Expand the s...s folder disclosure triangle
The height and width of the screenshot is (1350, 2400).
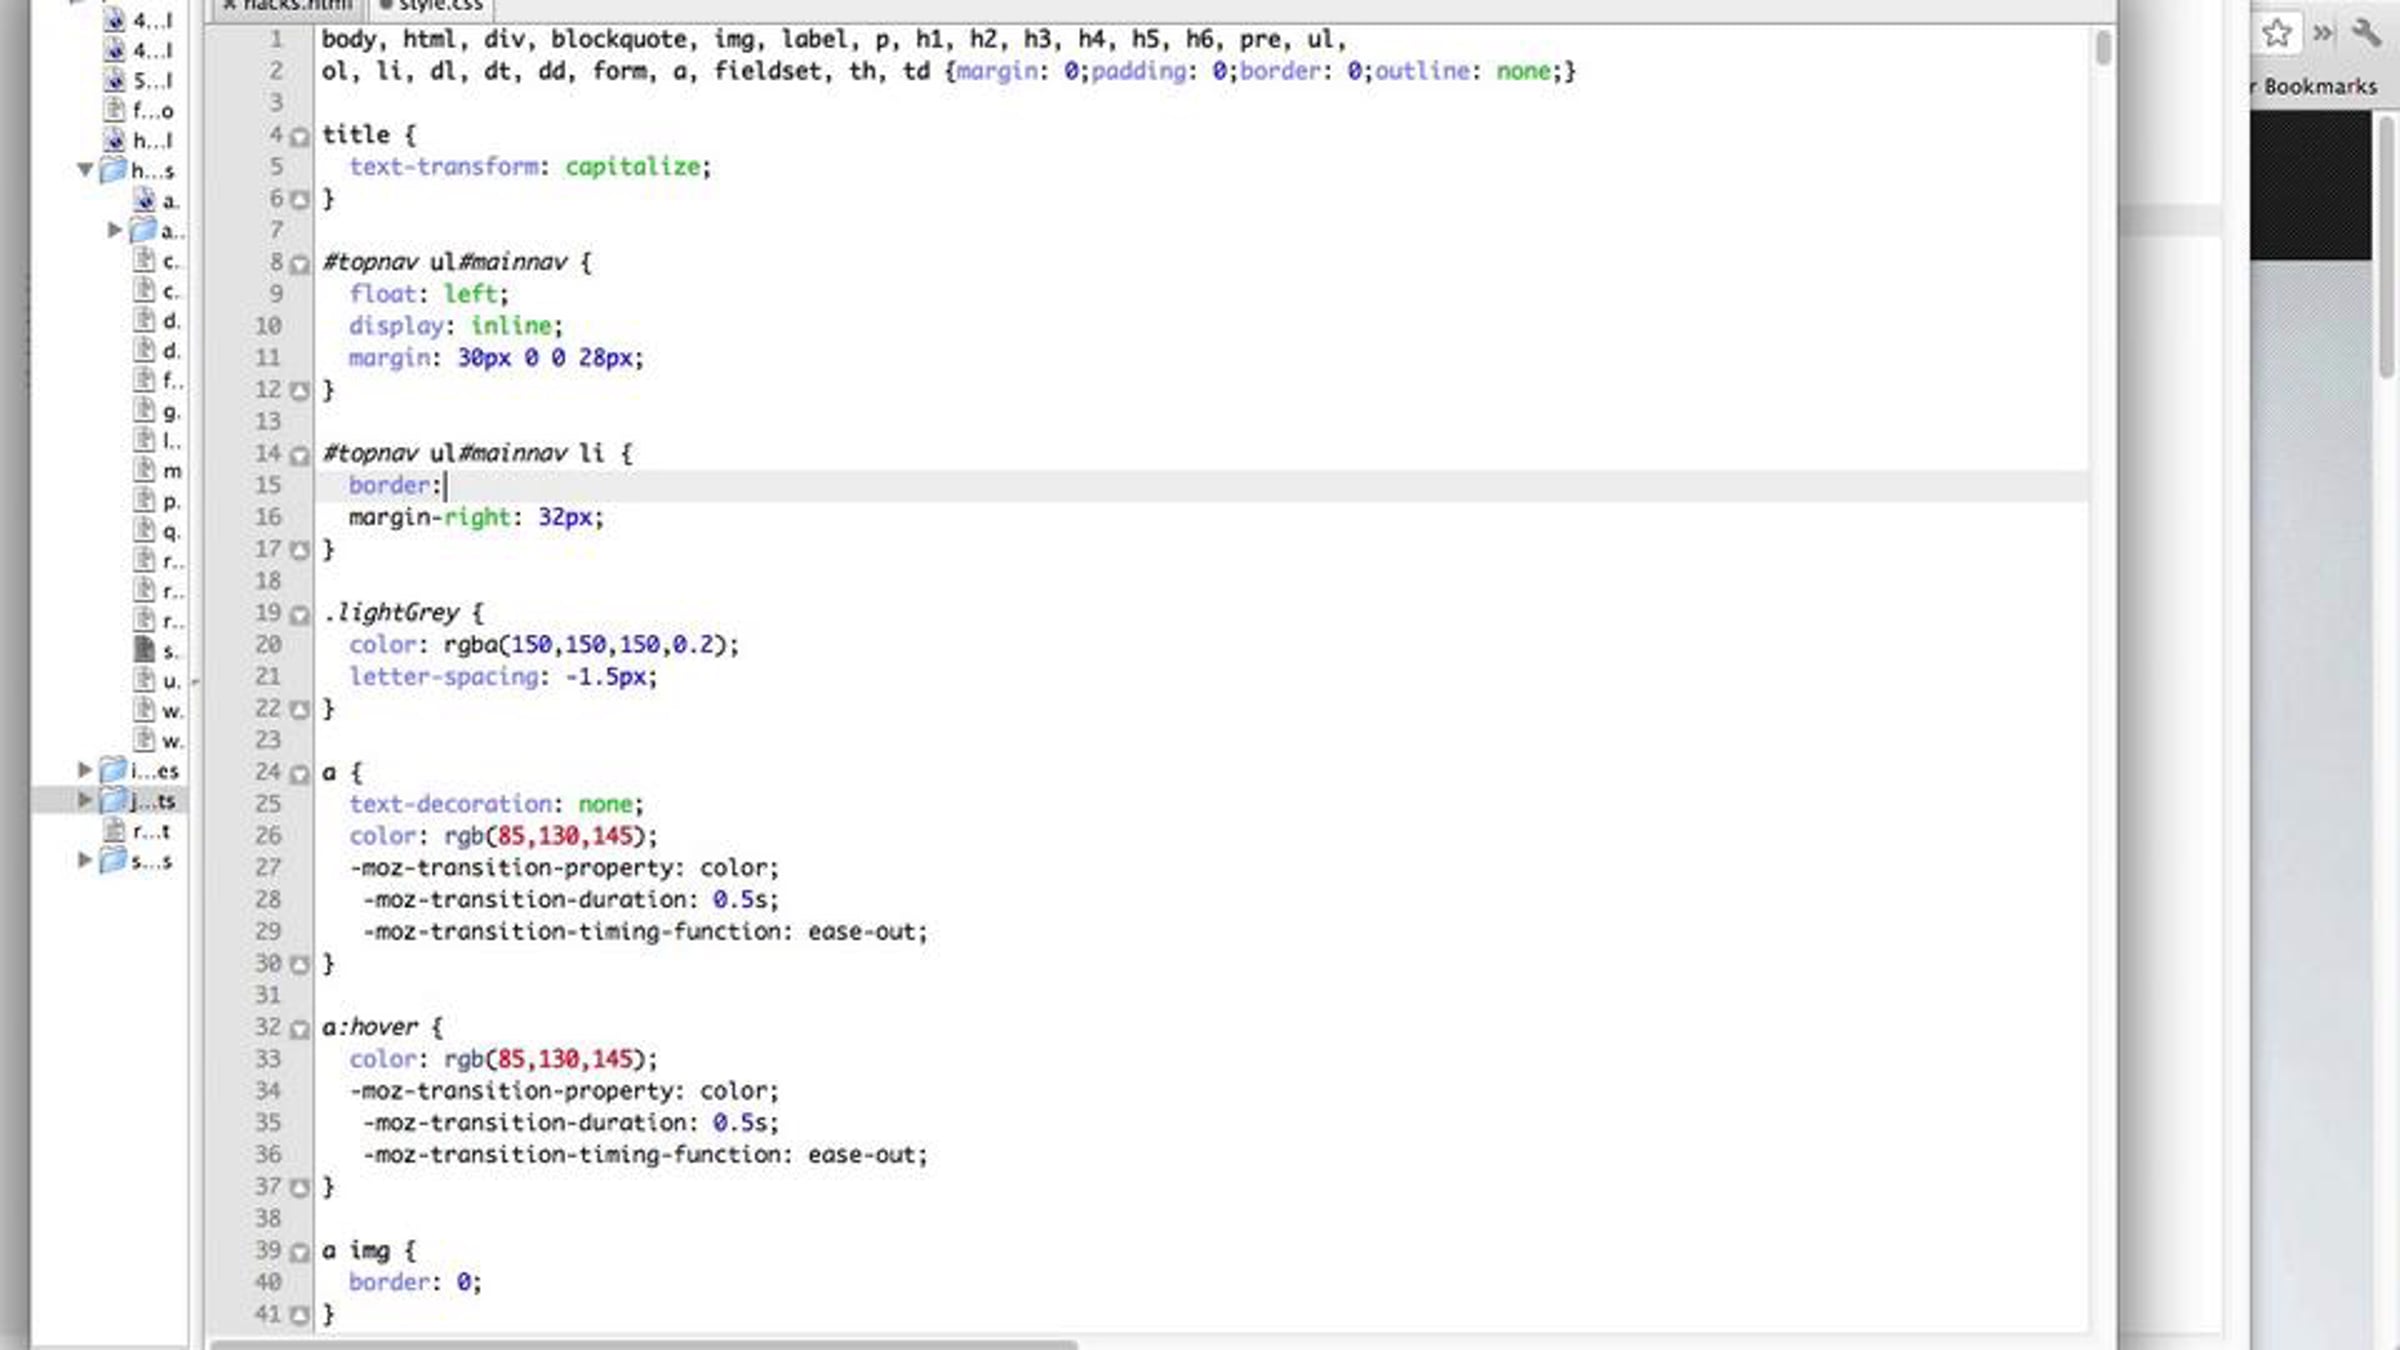coord(85,860)
